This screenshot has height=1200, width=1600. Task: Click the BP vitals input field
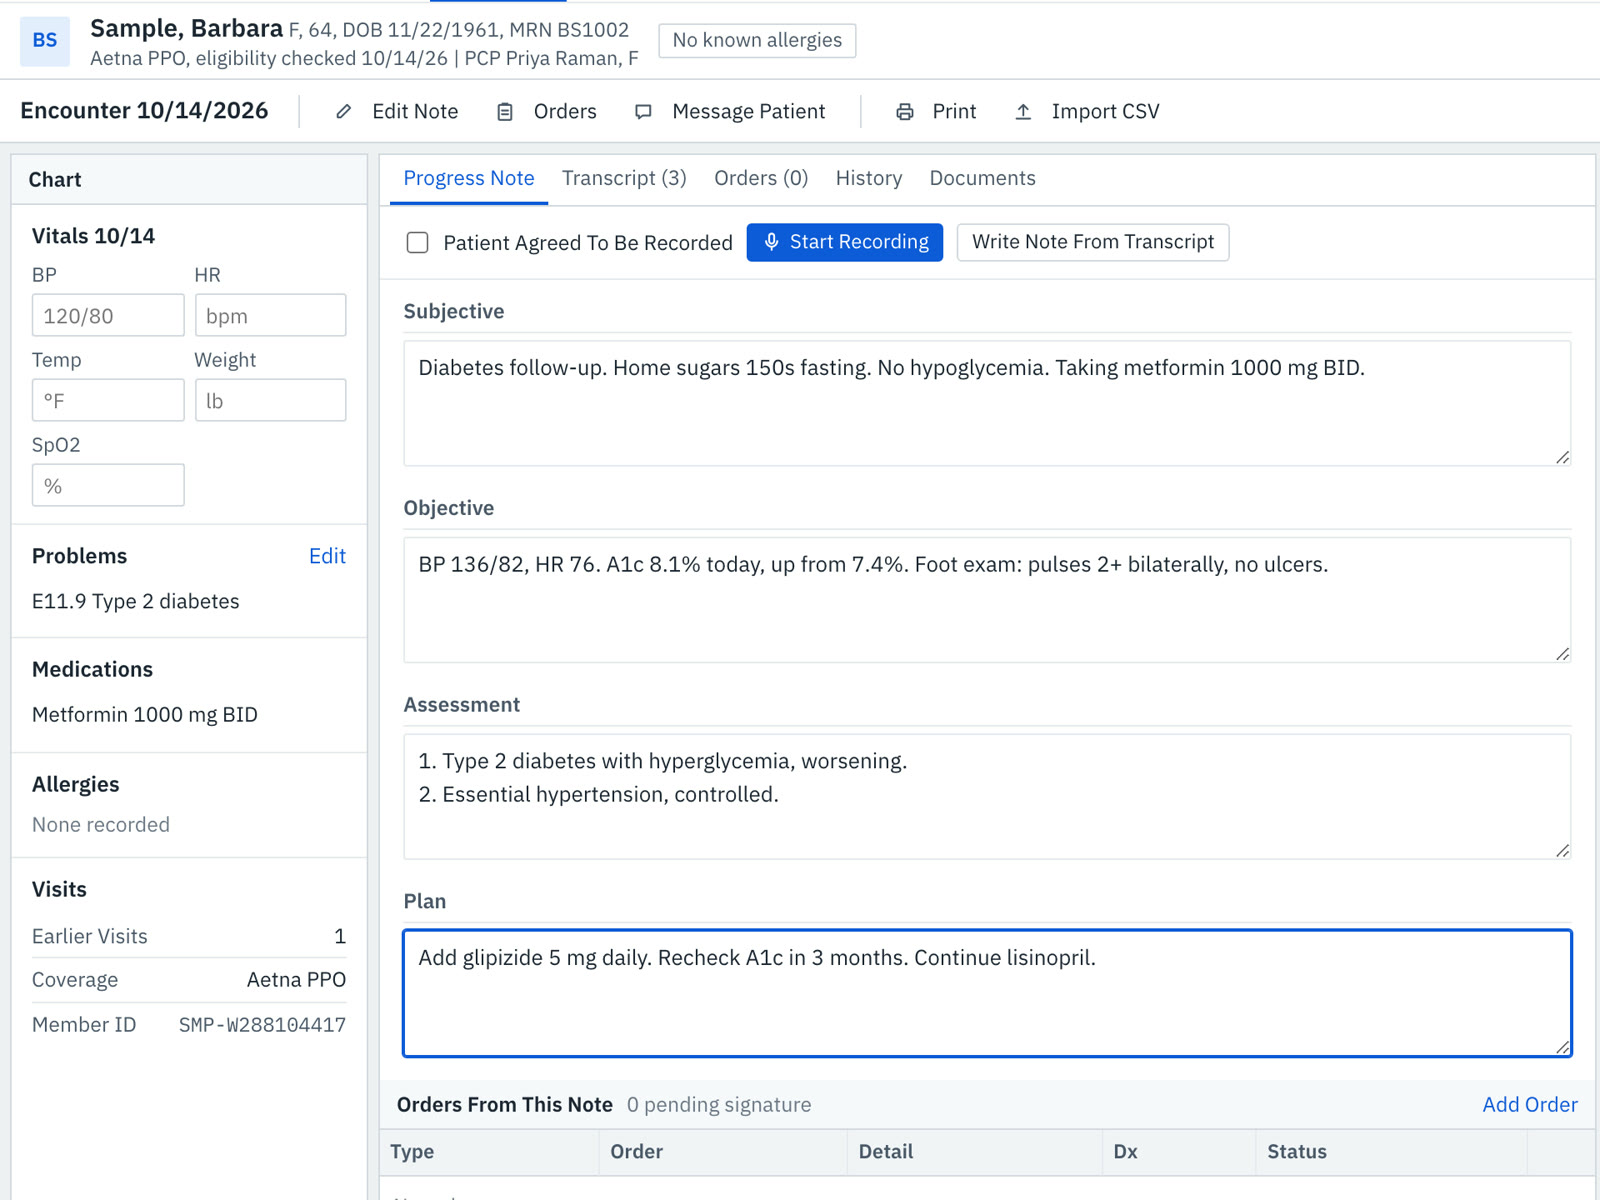(108, 316)
